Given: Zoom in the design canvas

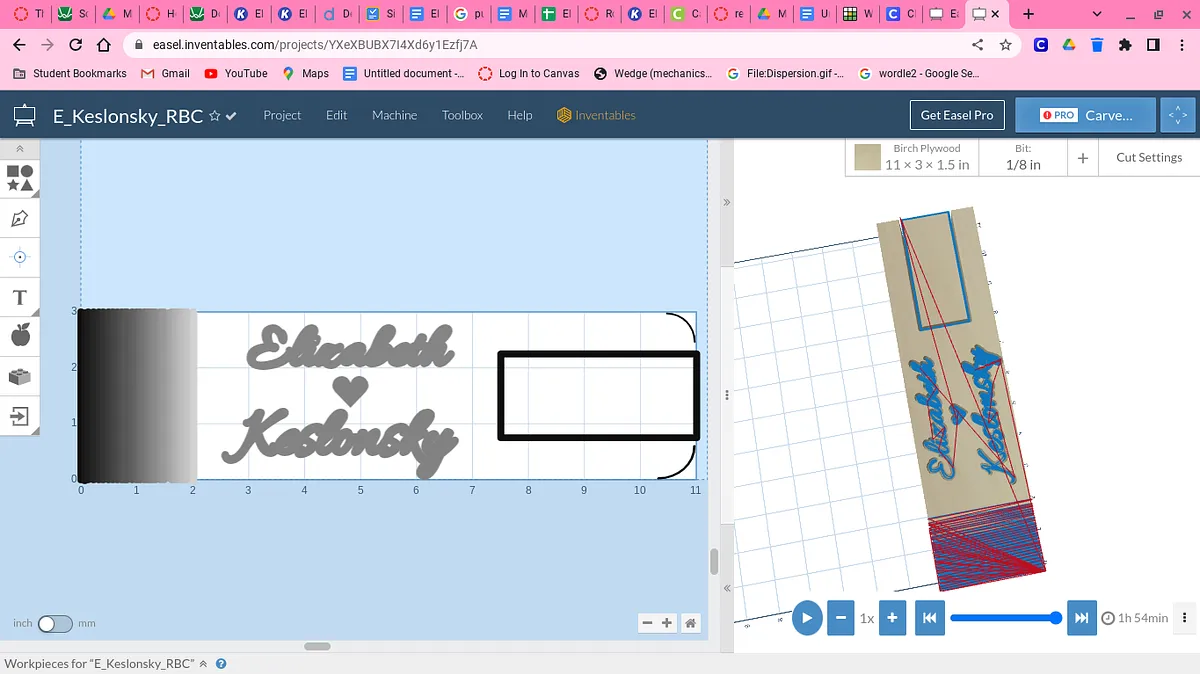Looking at the screenshot, I should (x=667, y=623).
